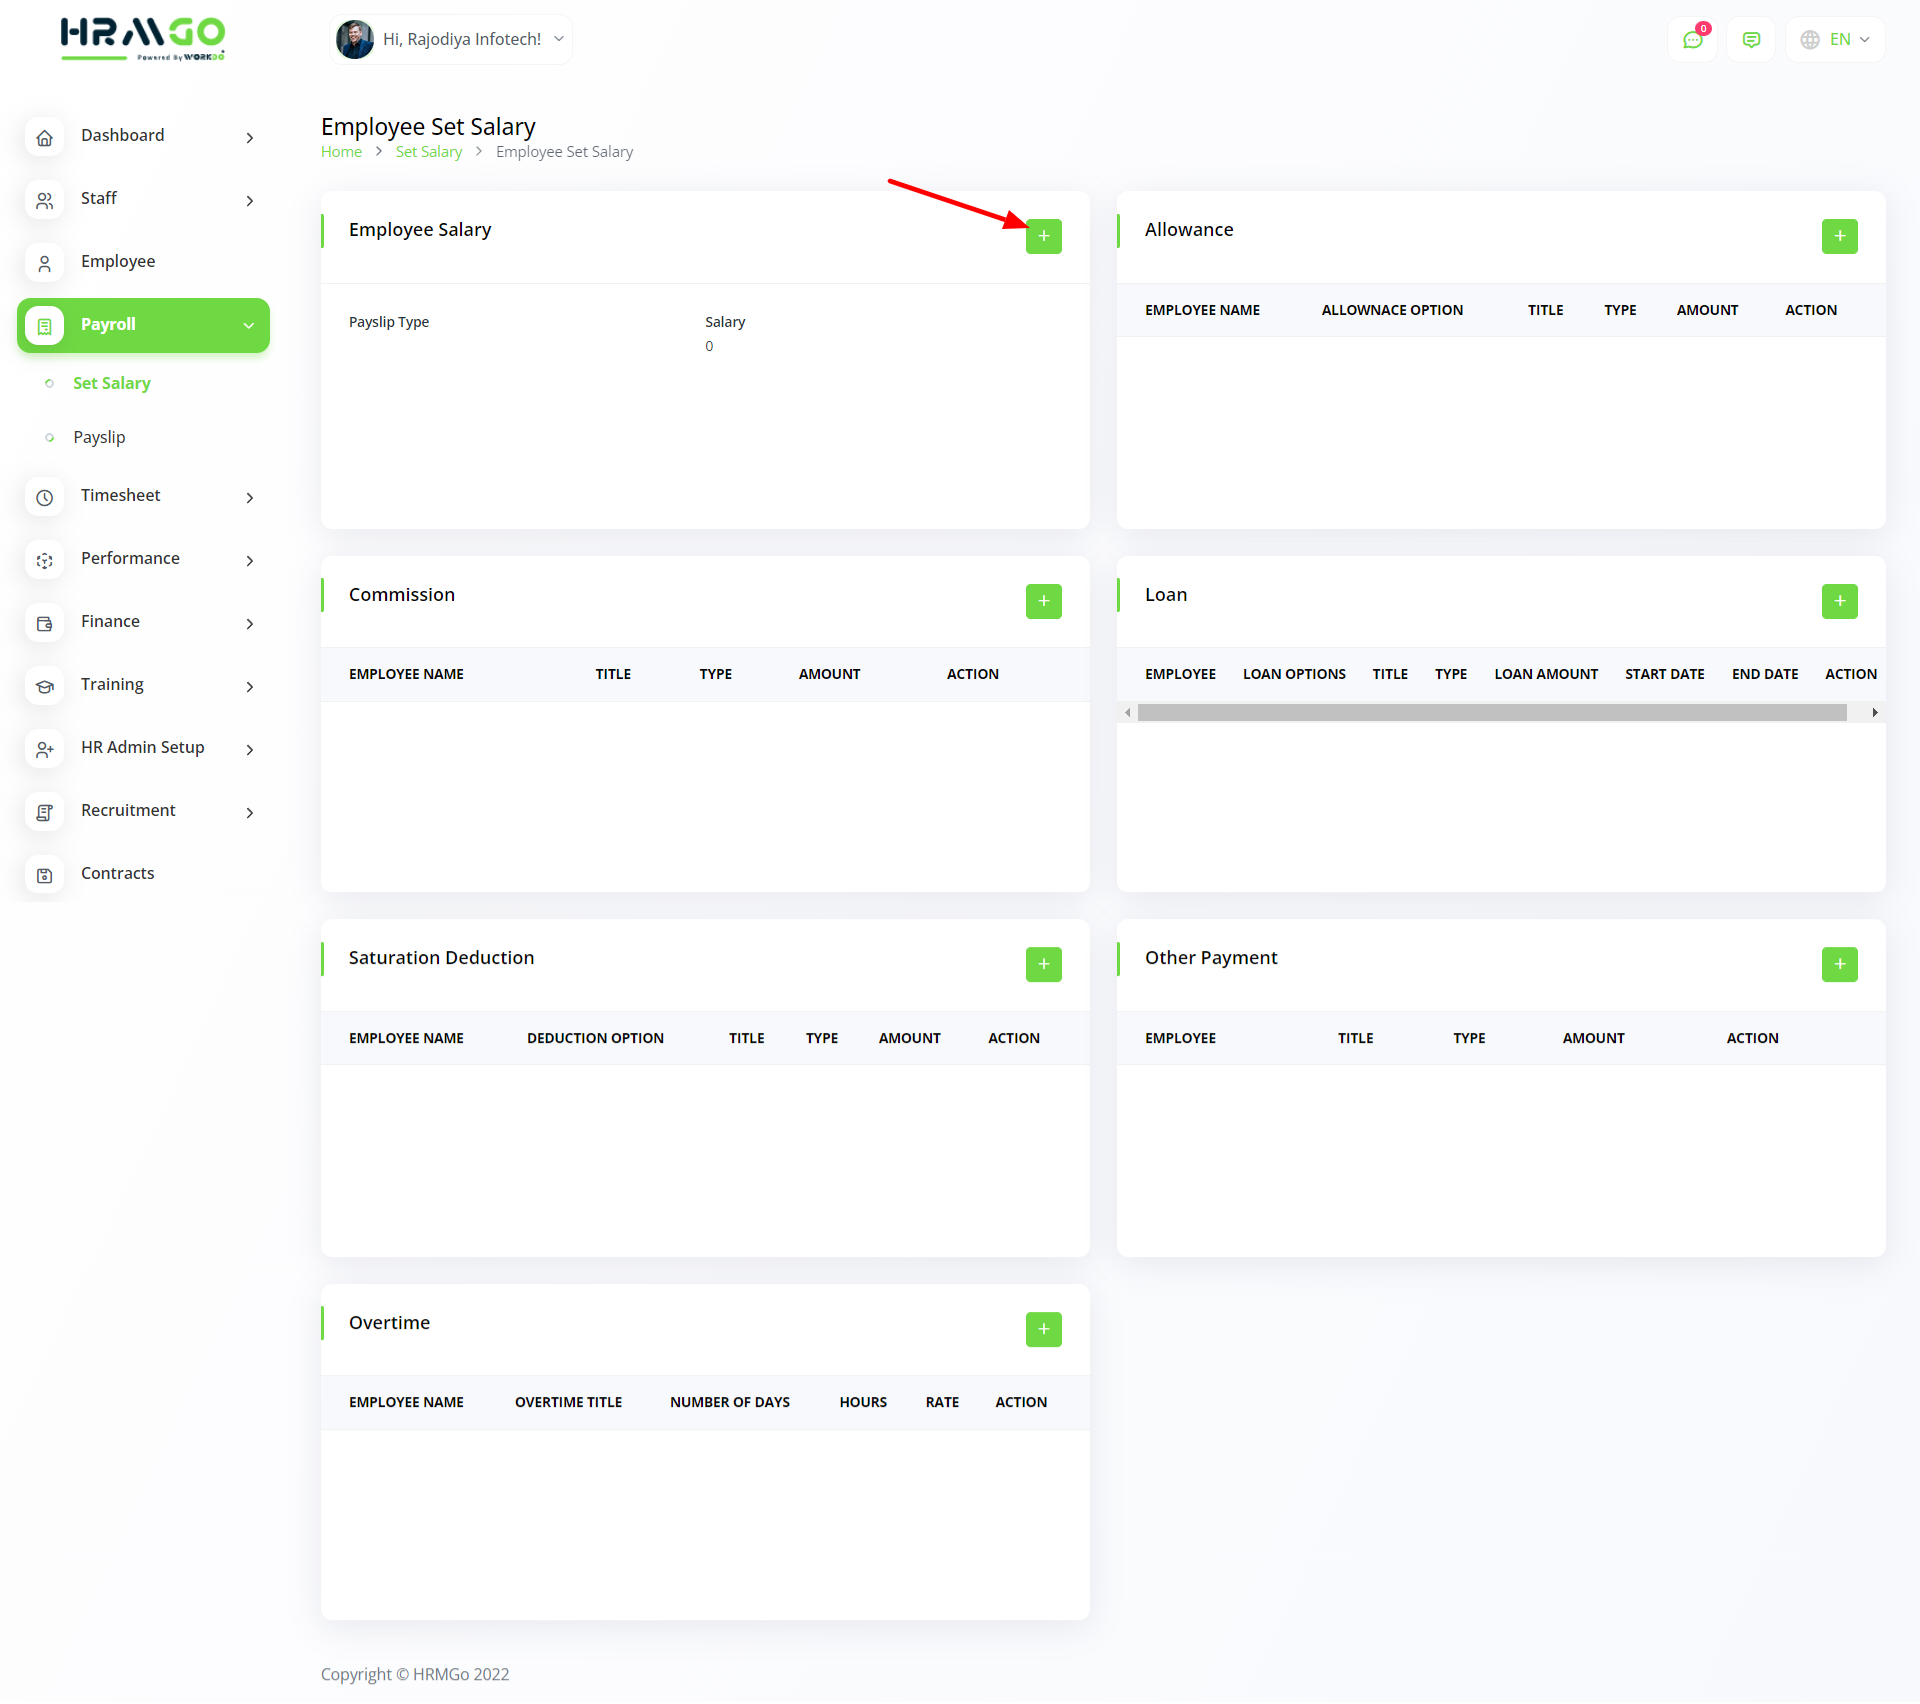Add a new Commission entry
The image size is (1920, 1704).
coord(1043,601)
